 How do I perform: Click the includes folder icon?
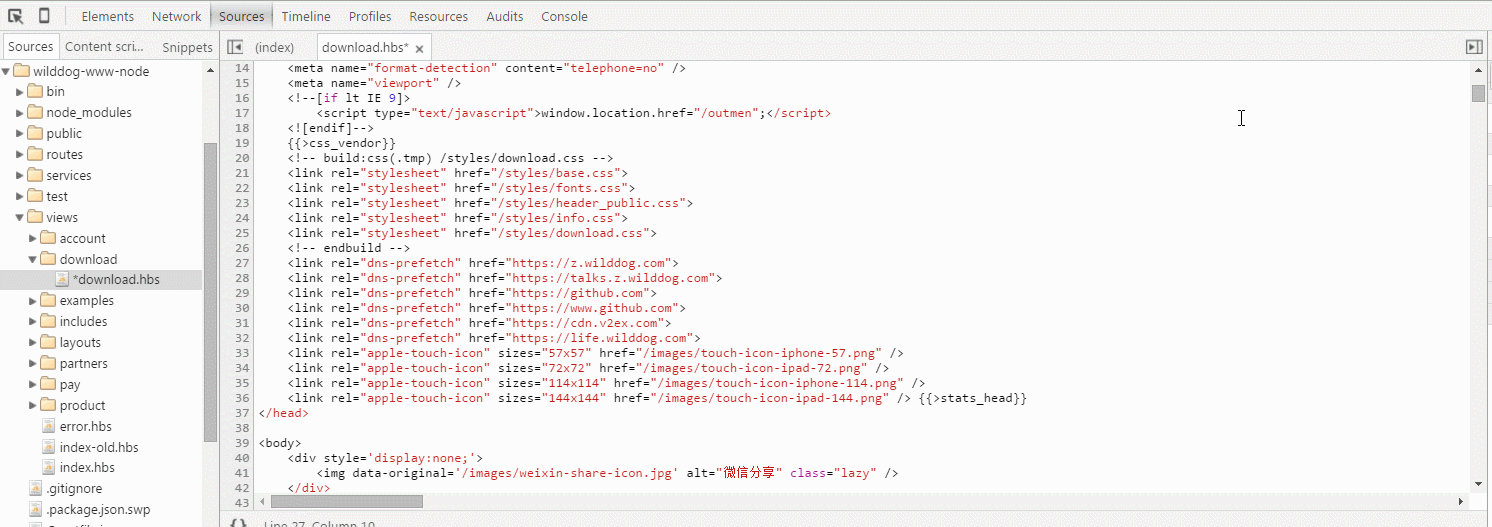point(48,321)
